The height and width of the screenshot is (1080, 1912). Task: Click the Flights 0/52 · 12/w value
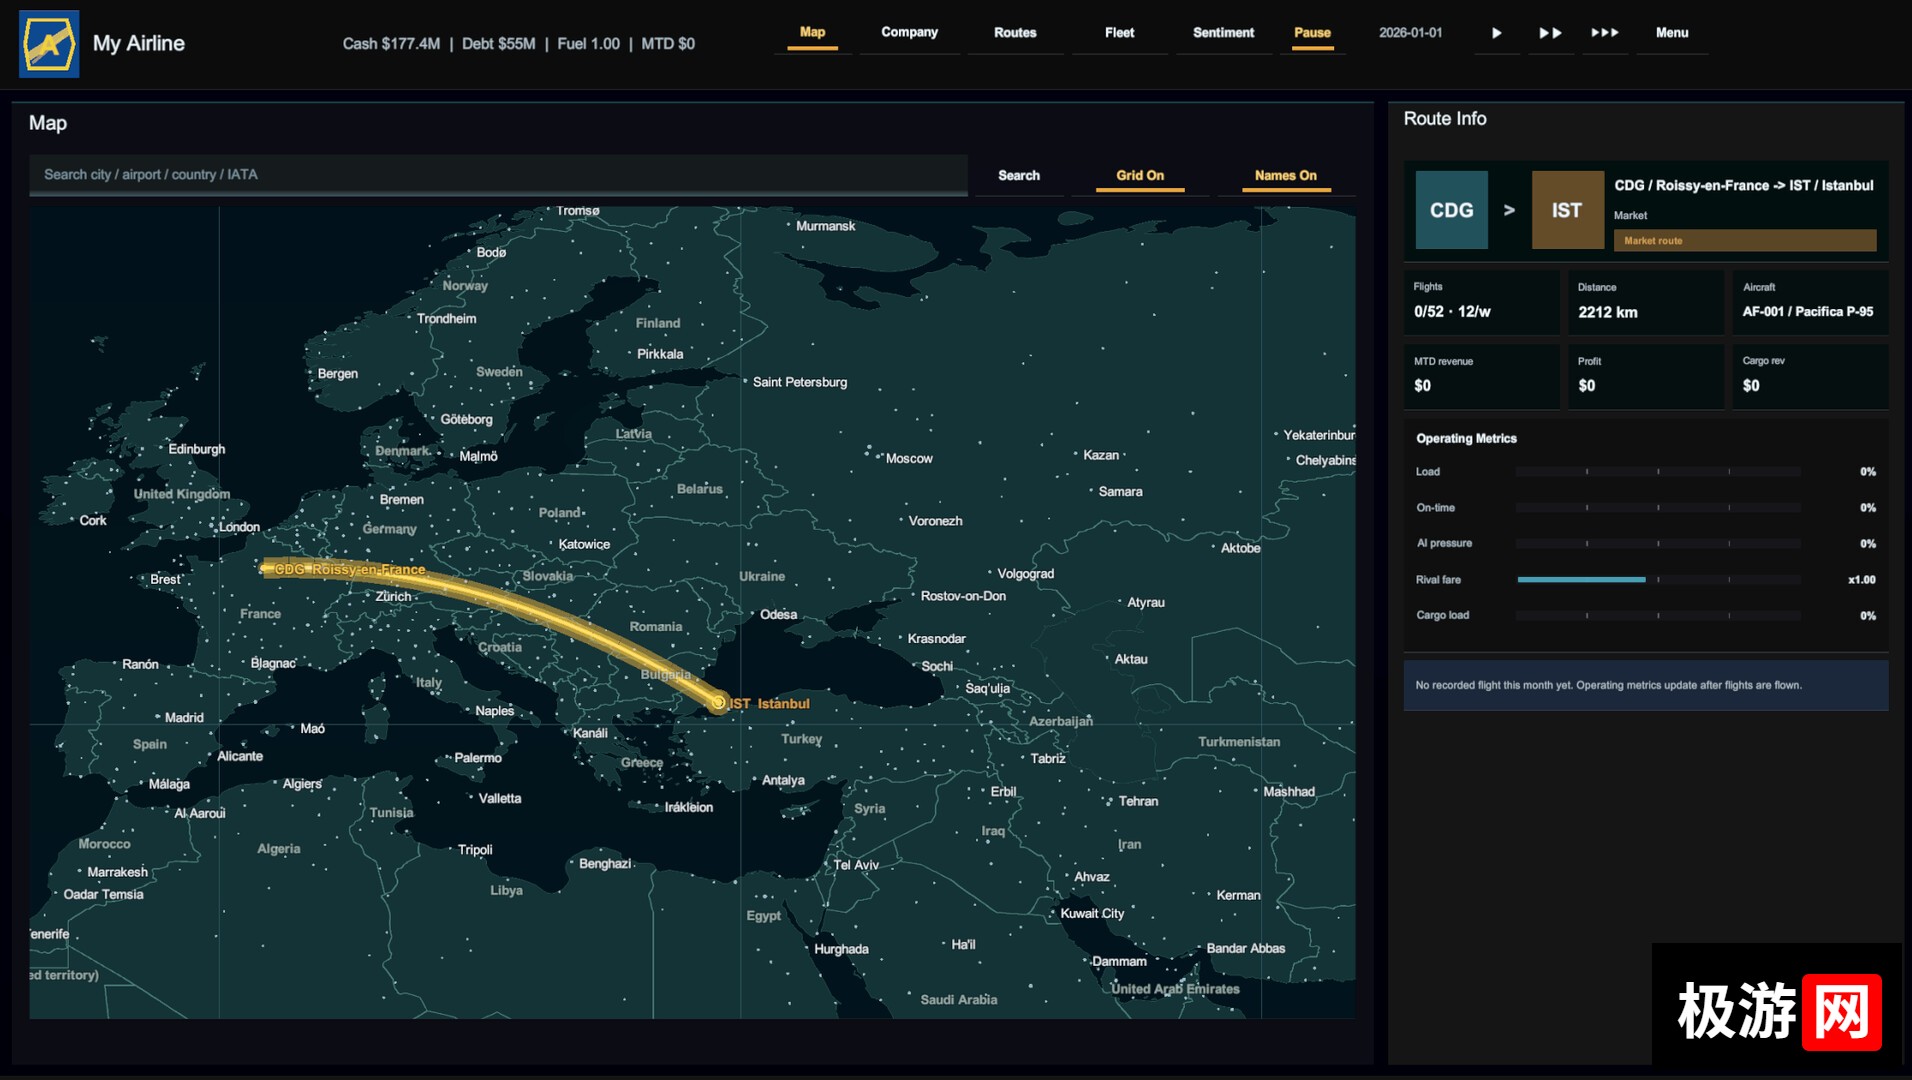[x=1452, y=312]
